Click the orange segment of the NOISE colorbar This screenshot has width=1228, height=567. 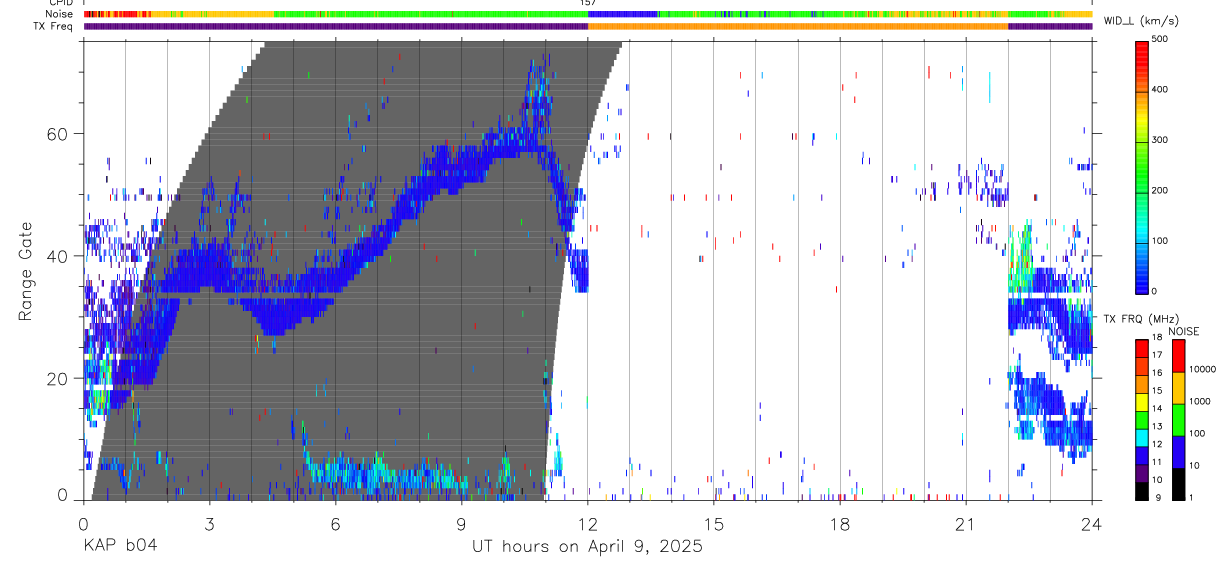point(1177,388)
